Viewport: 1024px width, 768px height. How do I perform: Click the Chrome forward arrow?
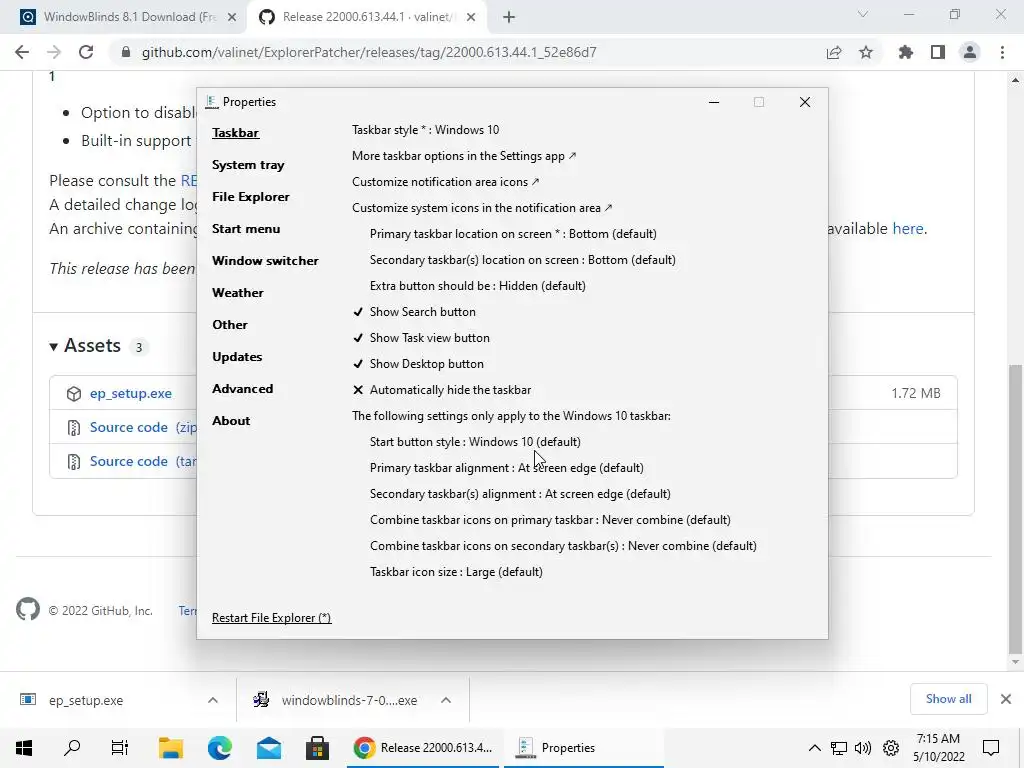54,52
